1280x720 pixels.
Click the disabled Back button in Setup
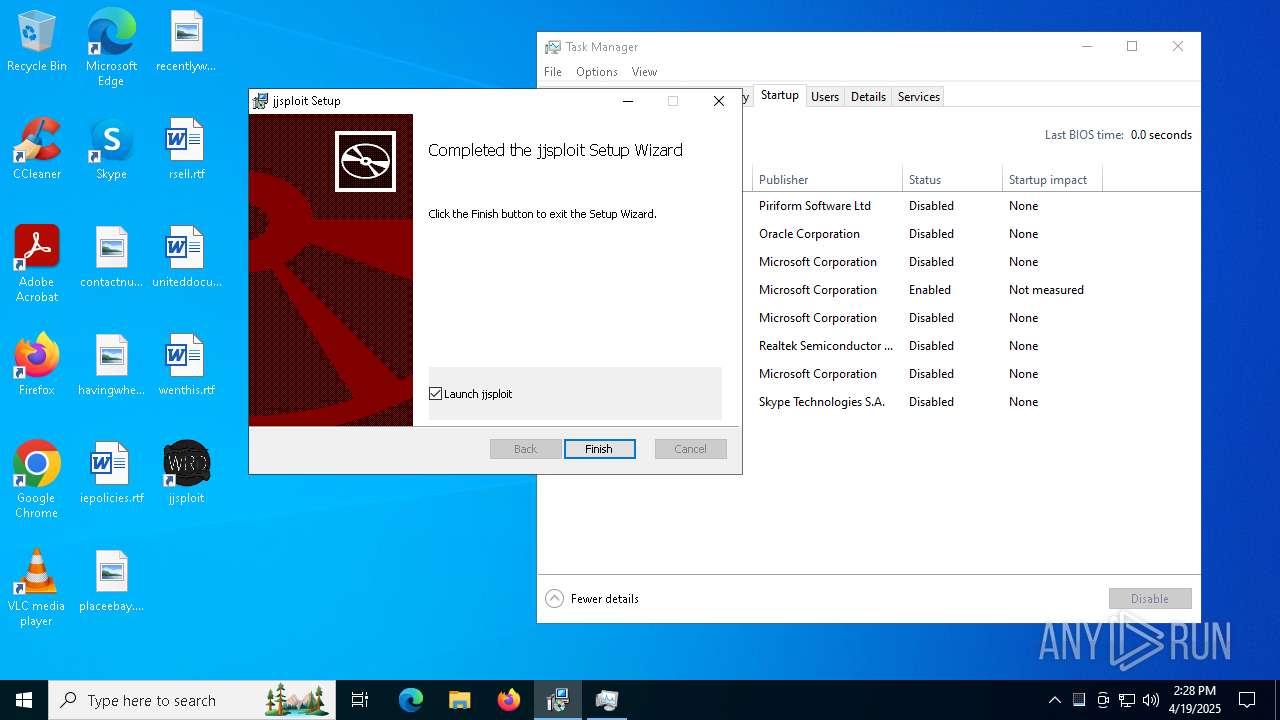(x=525, y=449)
